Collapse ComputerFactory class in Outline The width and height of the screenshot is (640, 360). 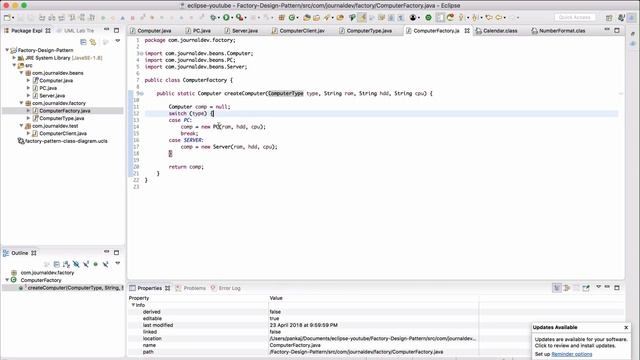(x=7, y=280)
